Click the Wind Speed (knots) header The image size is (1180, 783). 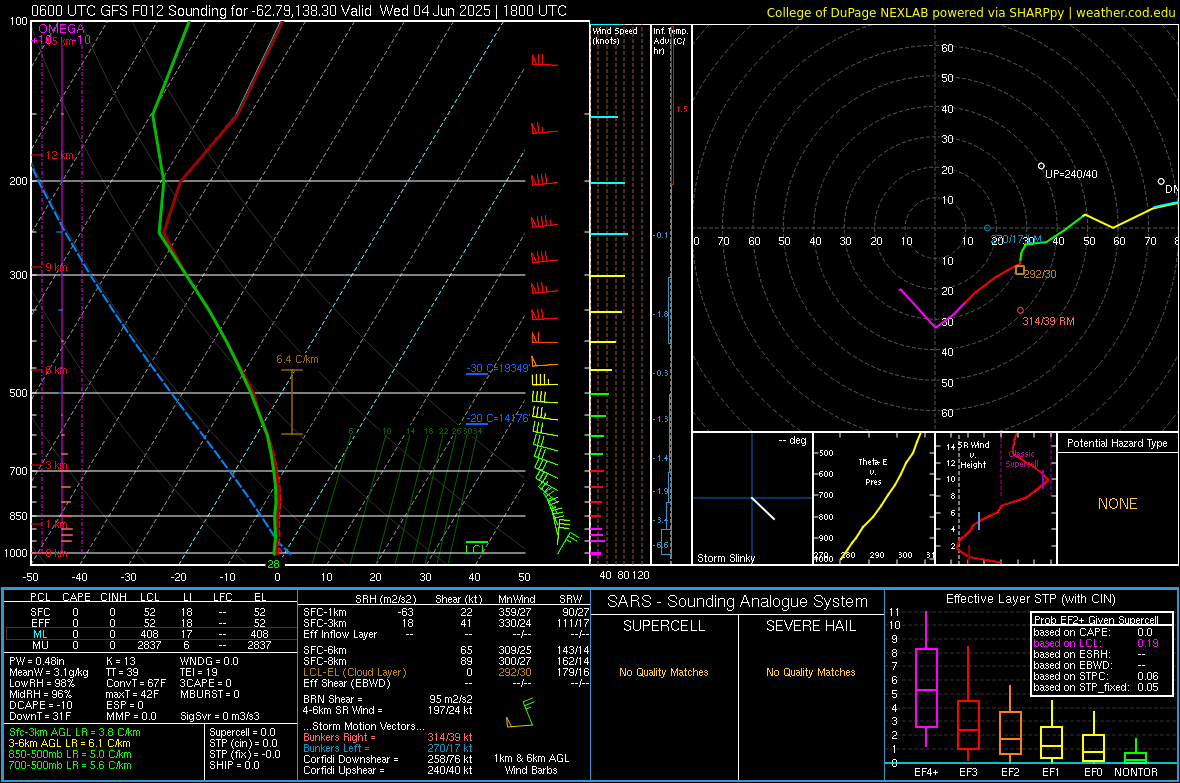tap(615, 35)
